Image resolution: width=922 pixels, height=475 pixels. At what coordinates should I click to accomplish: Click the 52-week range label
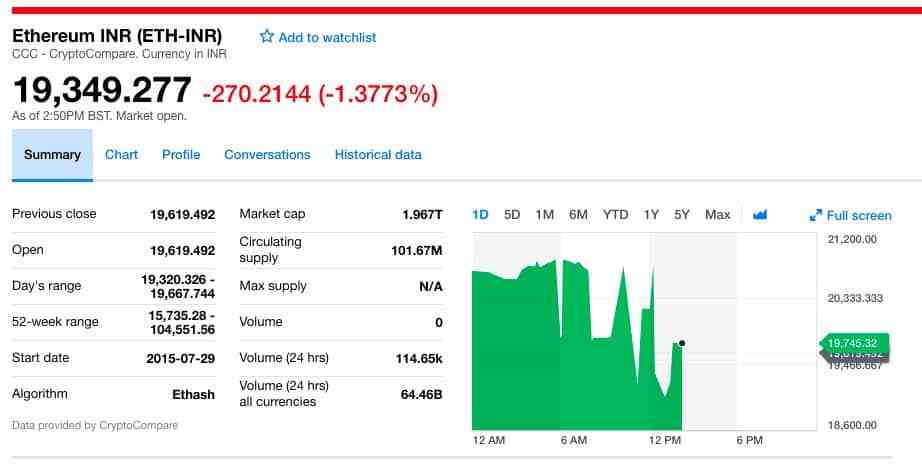point(55,322)
